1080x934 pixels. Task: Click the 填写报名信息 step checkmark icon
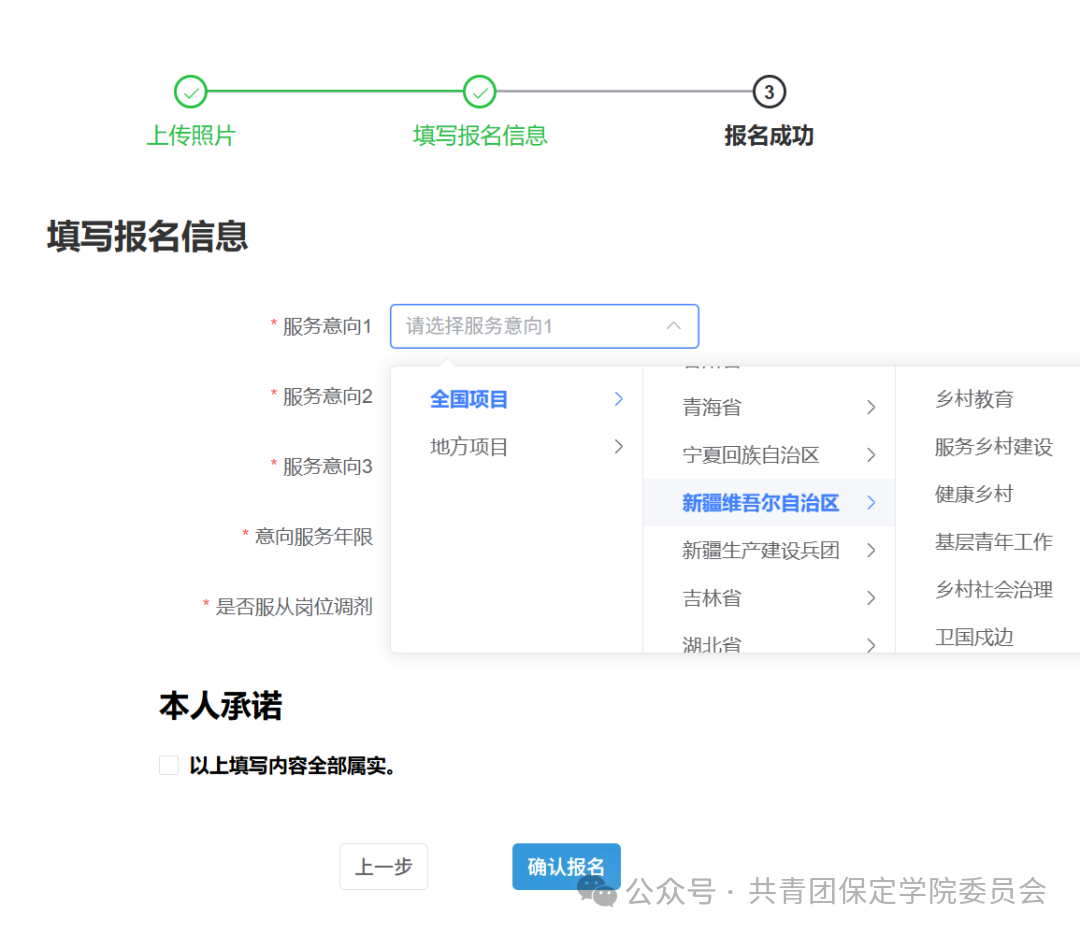[x=480, y=92]
